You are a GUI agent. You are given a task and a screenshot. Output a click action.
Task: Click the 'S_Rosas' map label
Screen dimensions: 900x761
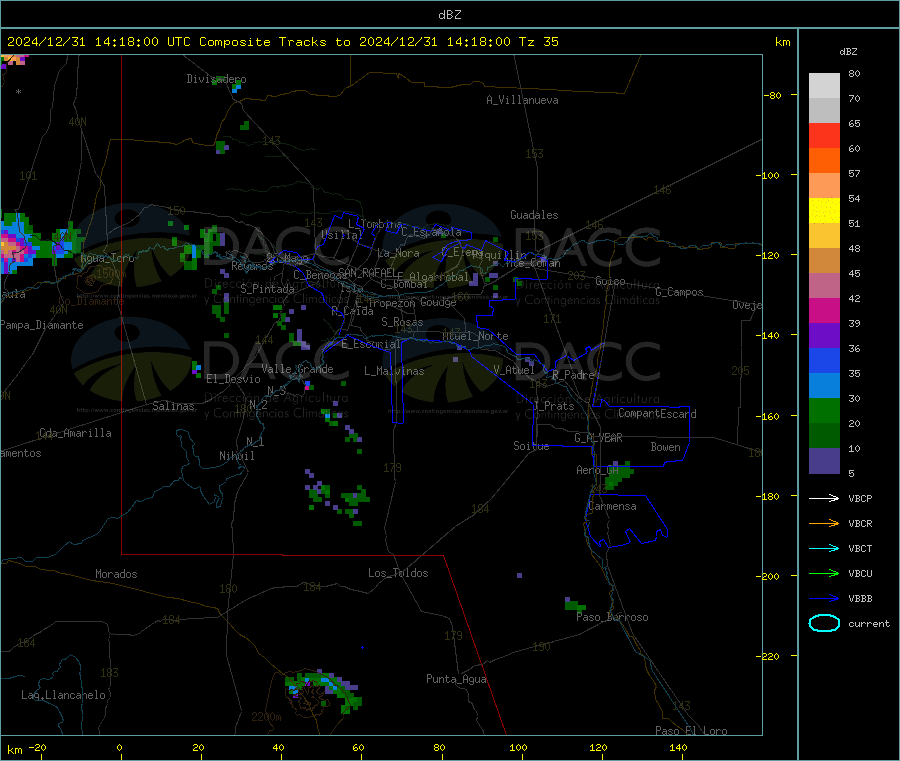(x=402, y=322)
